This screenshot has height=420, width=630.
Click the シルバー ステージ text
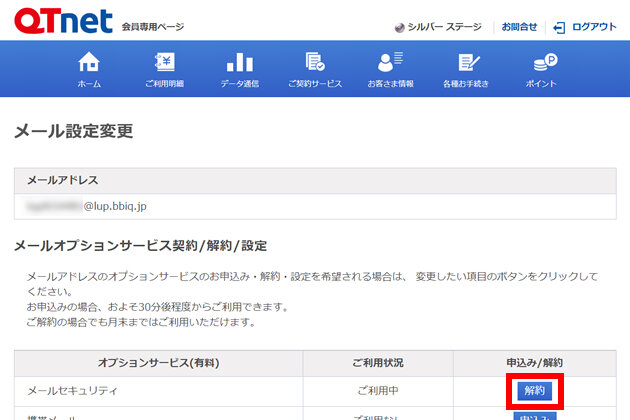pyautogui.click(x=445, y=27)
